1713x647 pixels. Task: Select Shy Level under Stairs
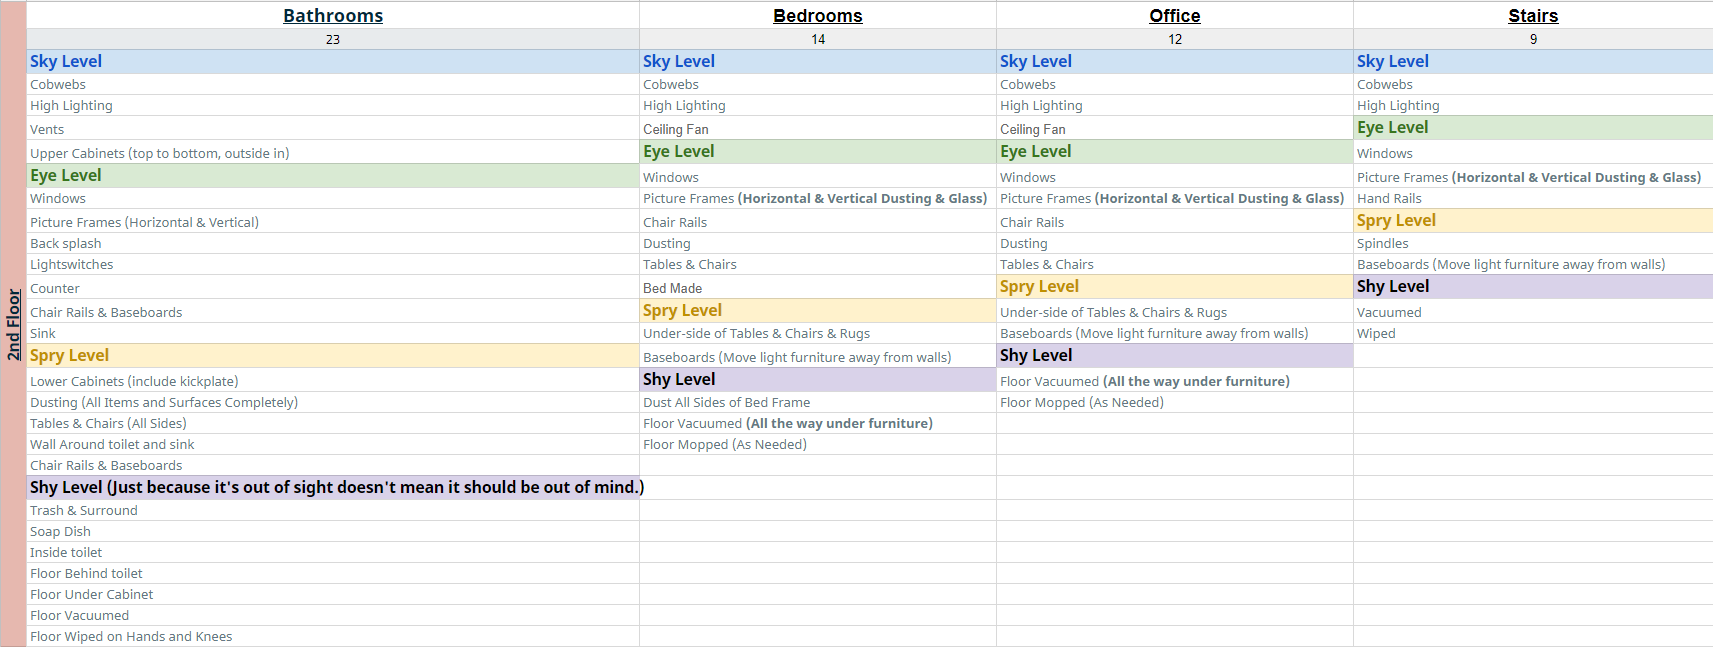1533,286
